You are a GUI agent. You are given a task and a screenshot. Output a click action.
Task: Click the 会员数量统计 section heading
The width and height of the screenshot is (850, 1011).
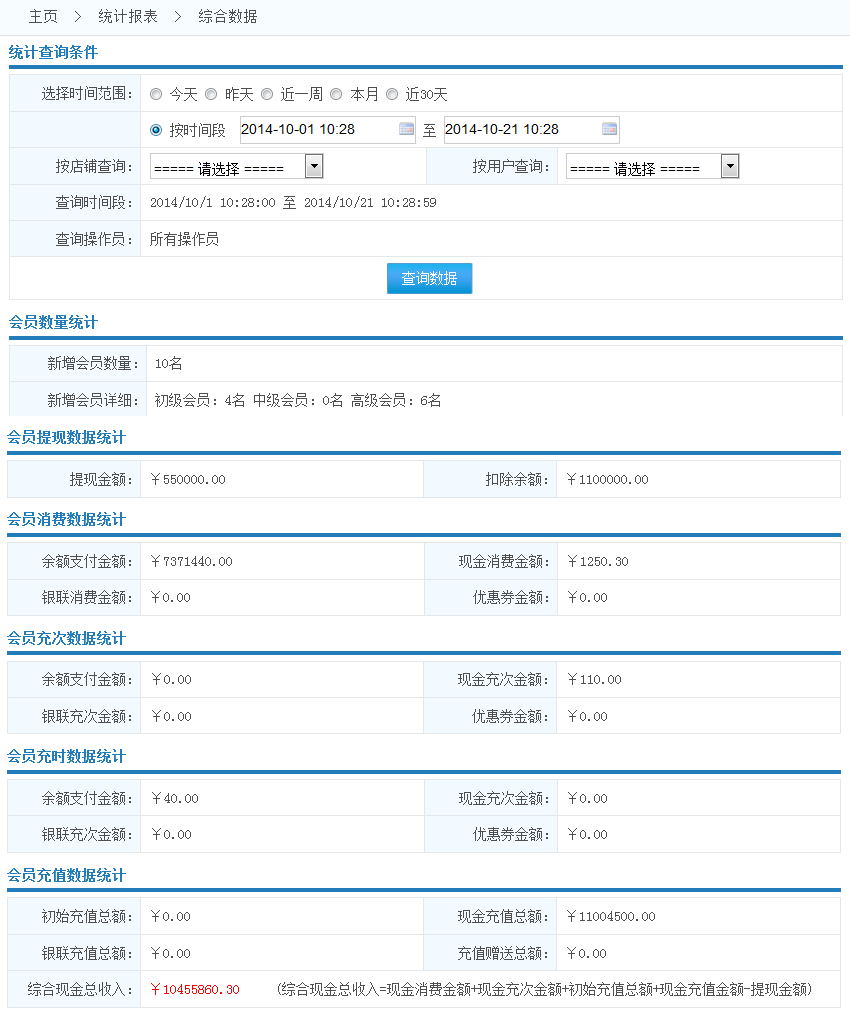point(53,322)
